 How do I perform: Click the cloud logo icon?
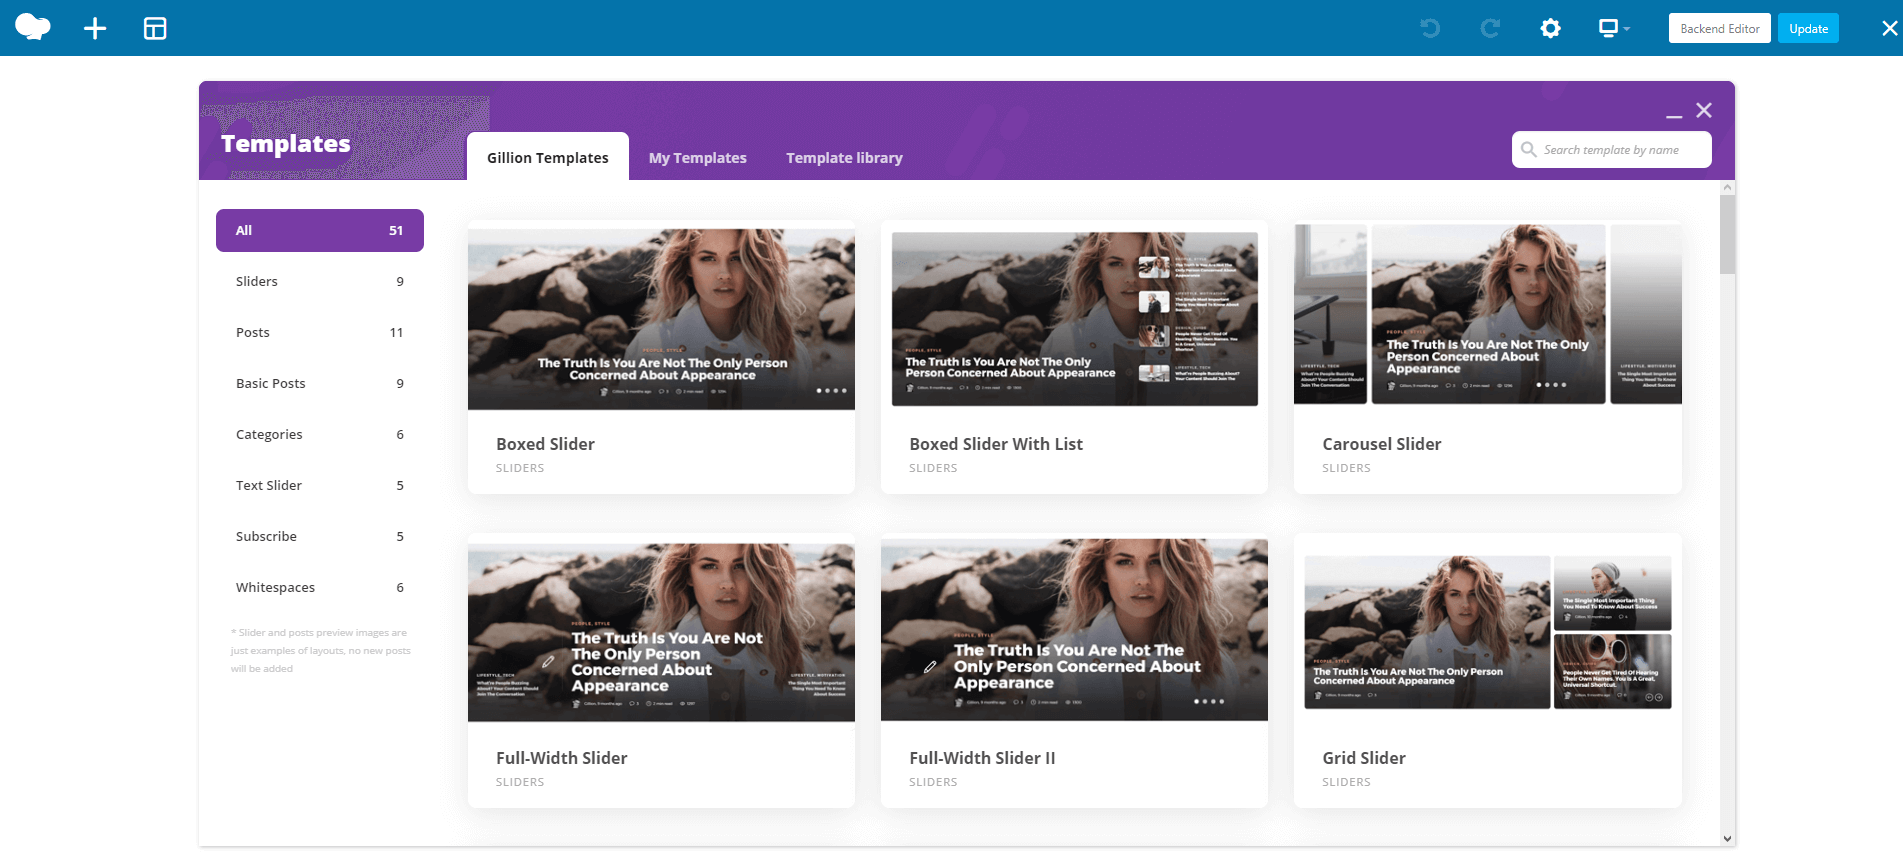click(33, 27)
